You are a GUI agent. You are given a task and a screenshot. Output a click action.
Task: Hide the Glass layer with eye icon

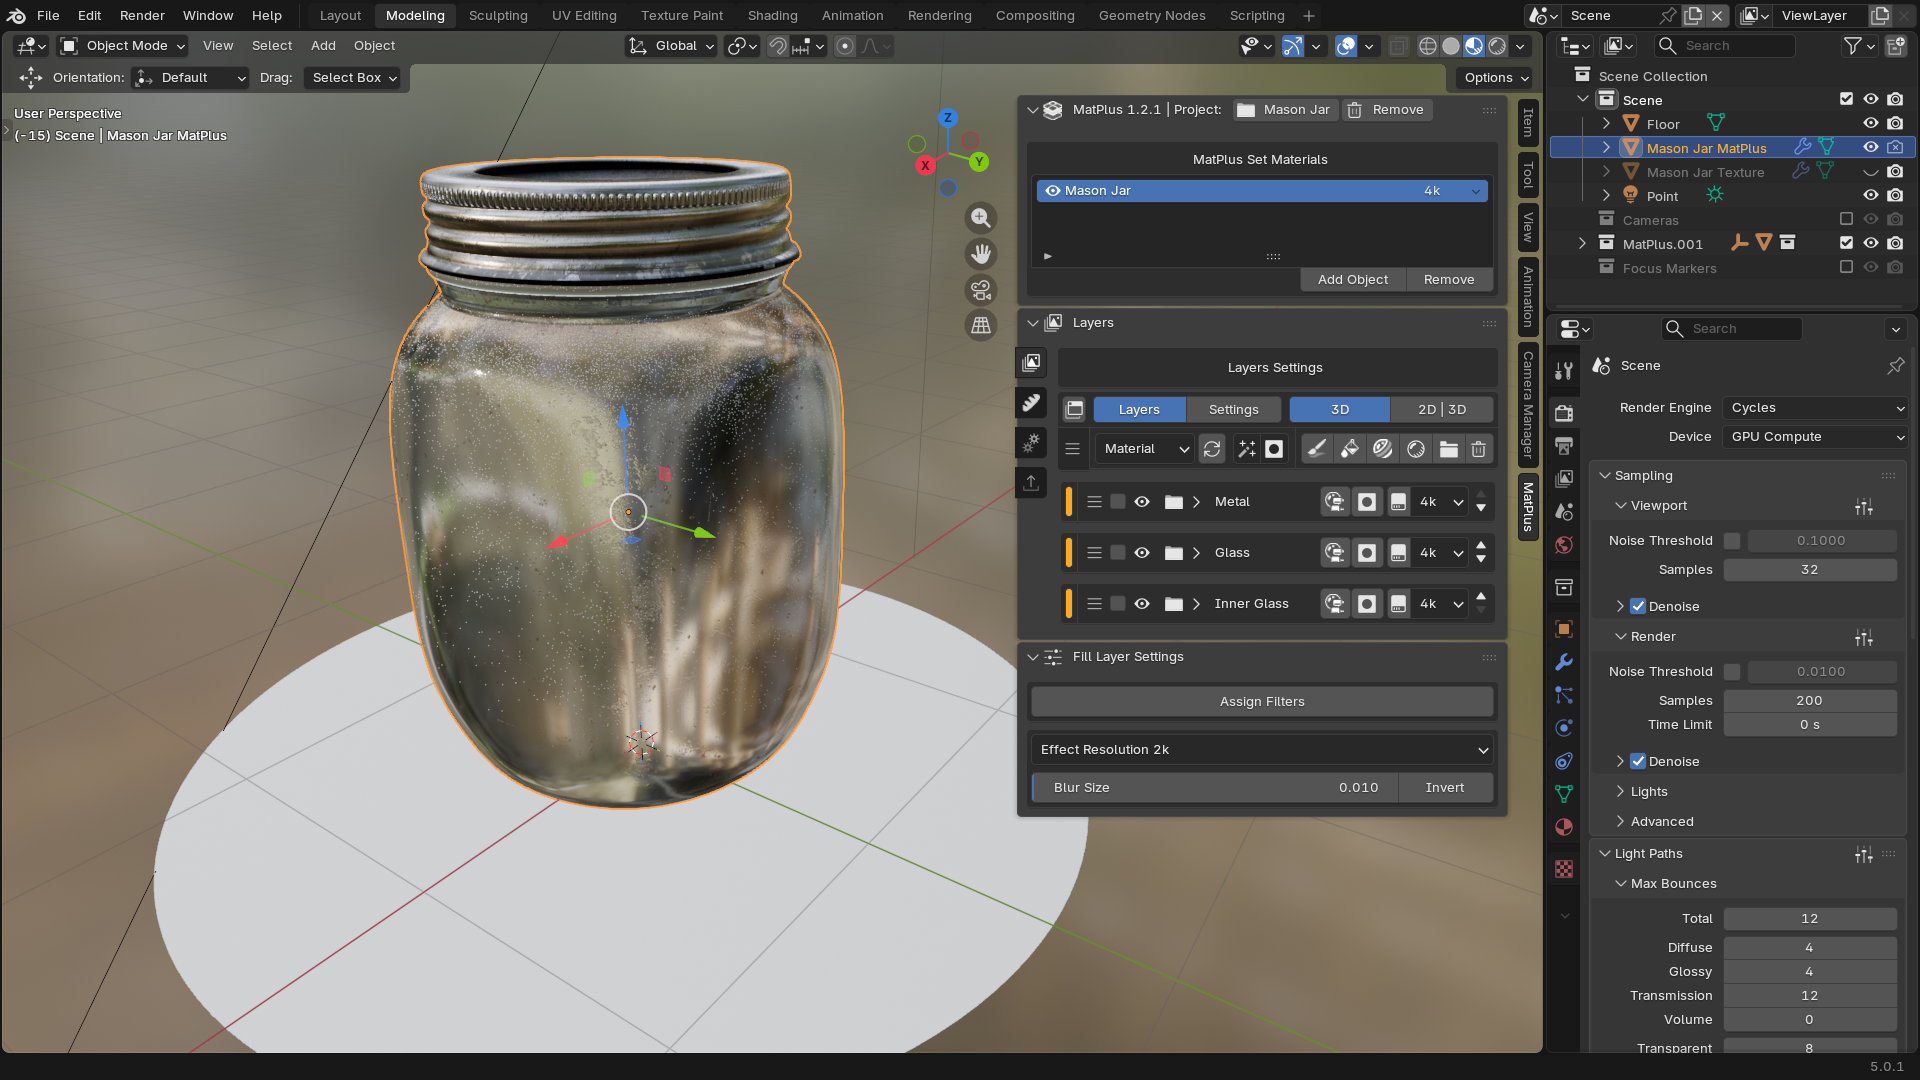click(x=1142, y=553)
